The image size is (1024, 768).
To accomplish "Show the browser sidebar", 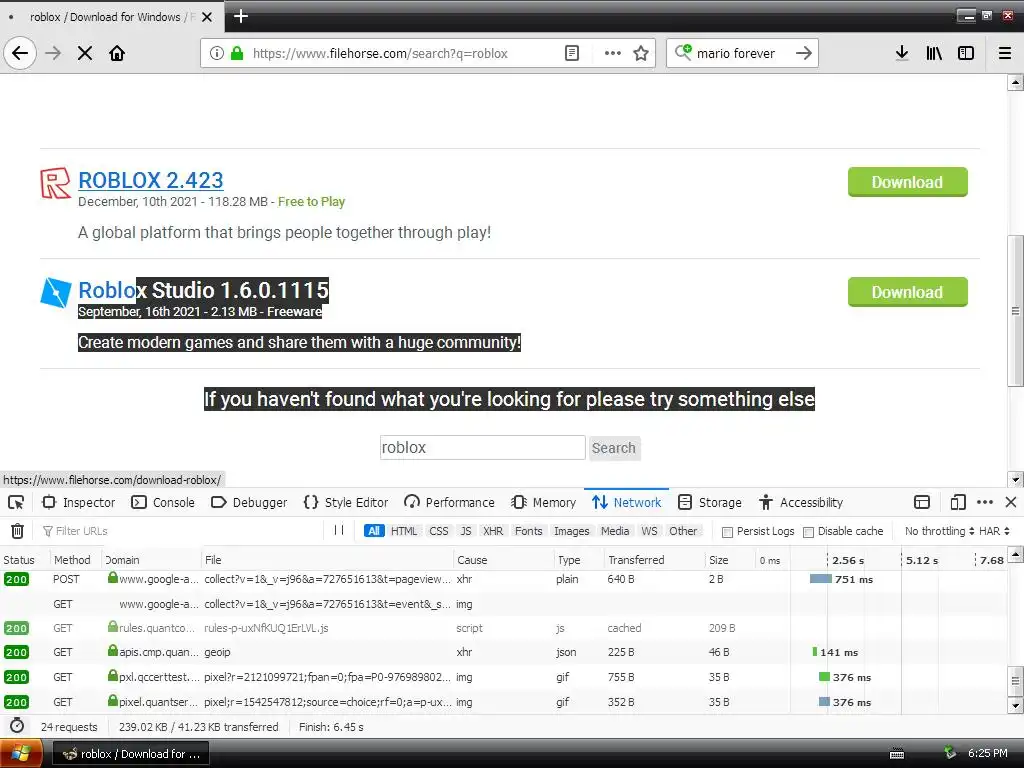I will pos(966,53).
